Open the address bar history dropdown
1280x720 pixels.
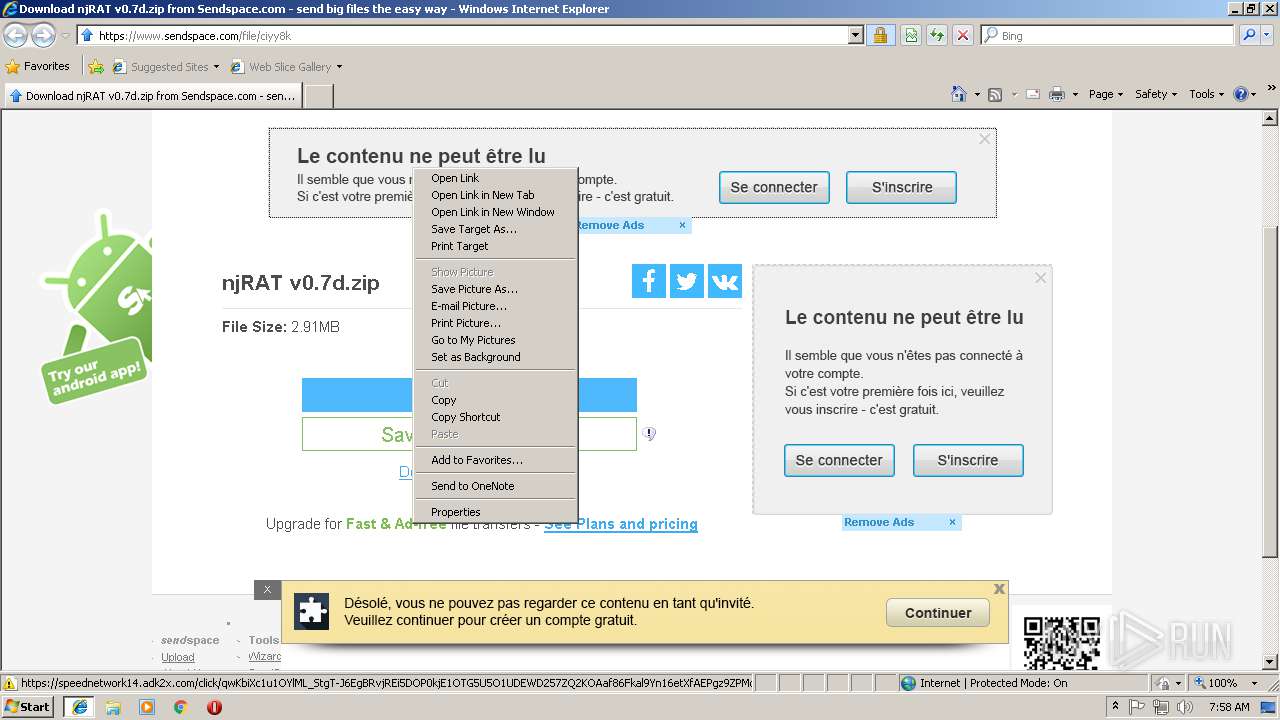point(856,36)
